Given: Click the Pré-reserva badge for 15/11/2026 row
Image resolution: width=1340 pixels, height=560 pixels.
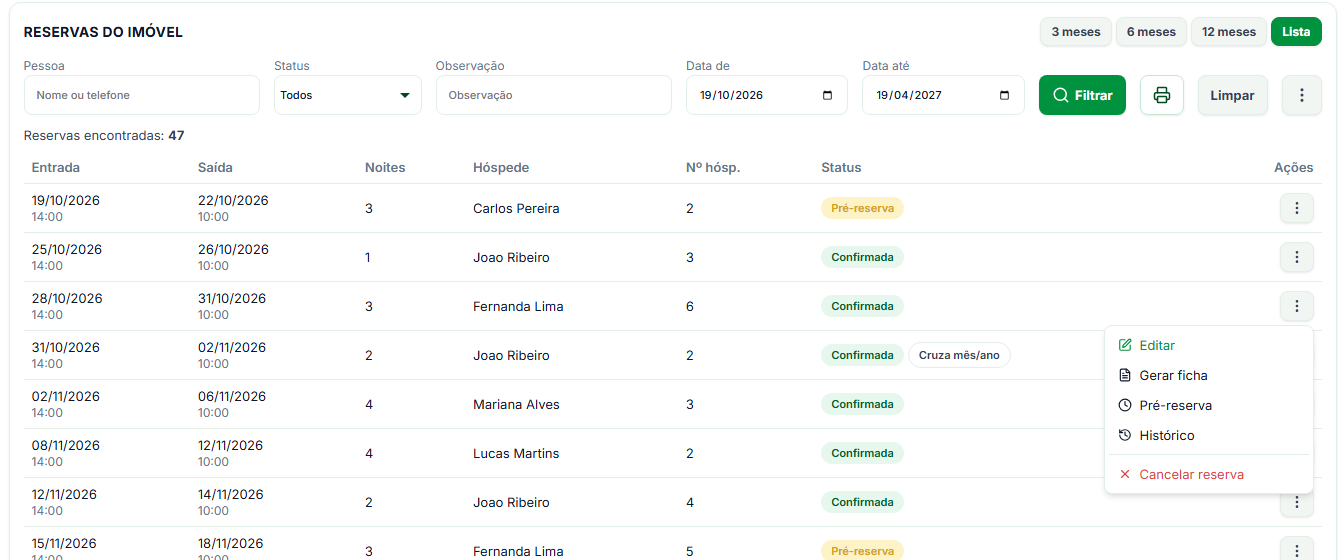Looking at the screenshot, I should (x=862, y=551).
